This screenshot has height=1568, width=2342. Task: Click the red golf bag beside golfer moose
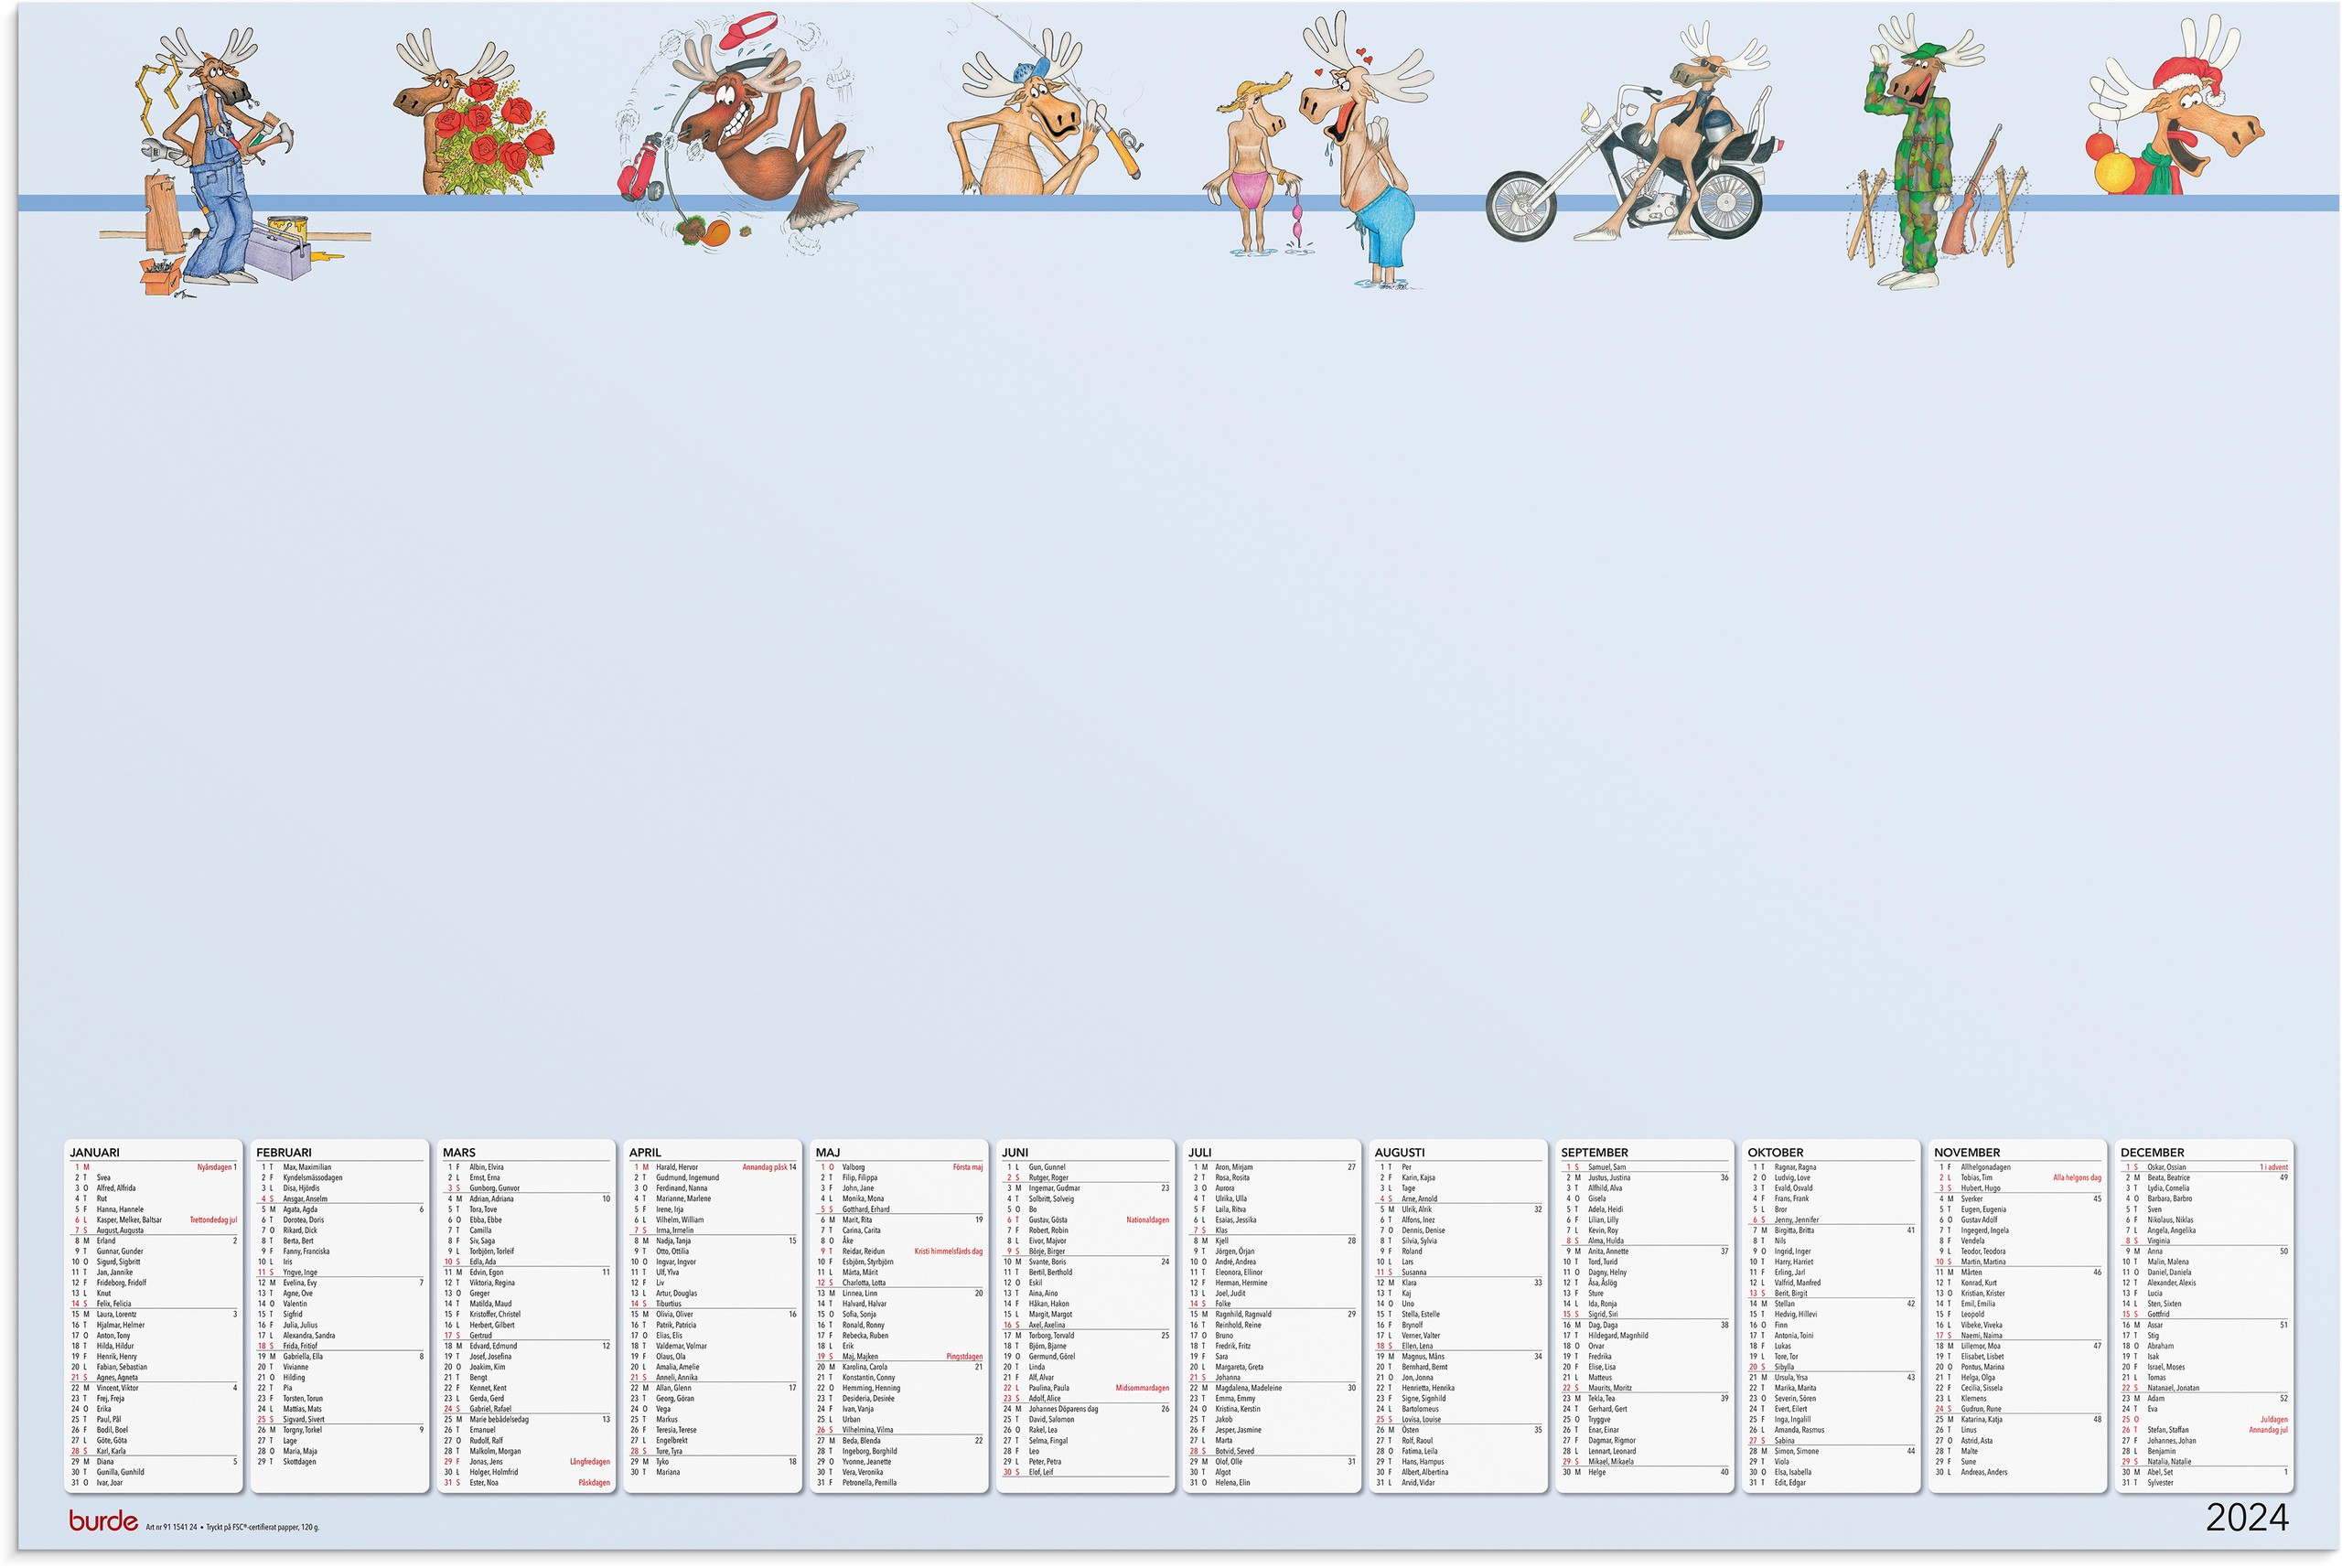pyautogui.click(x=640, y=172)
